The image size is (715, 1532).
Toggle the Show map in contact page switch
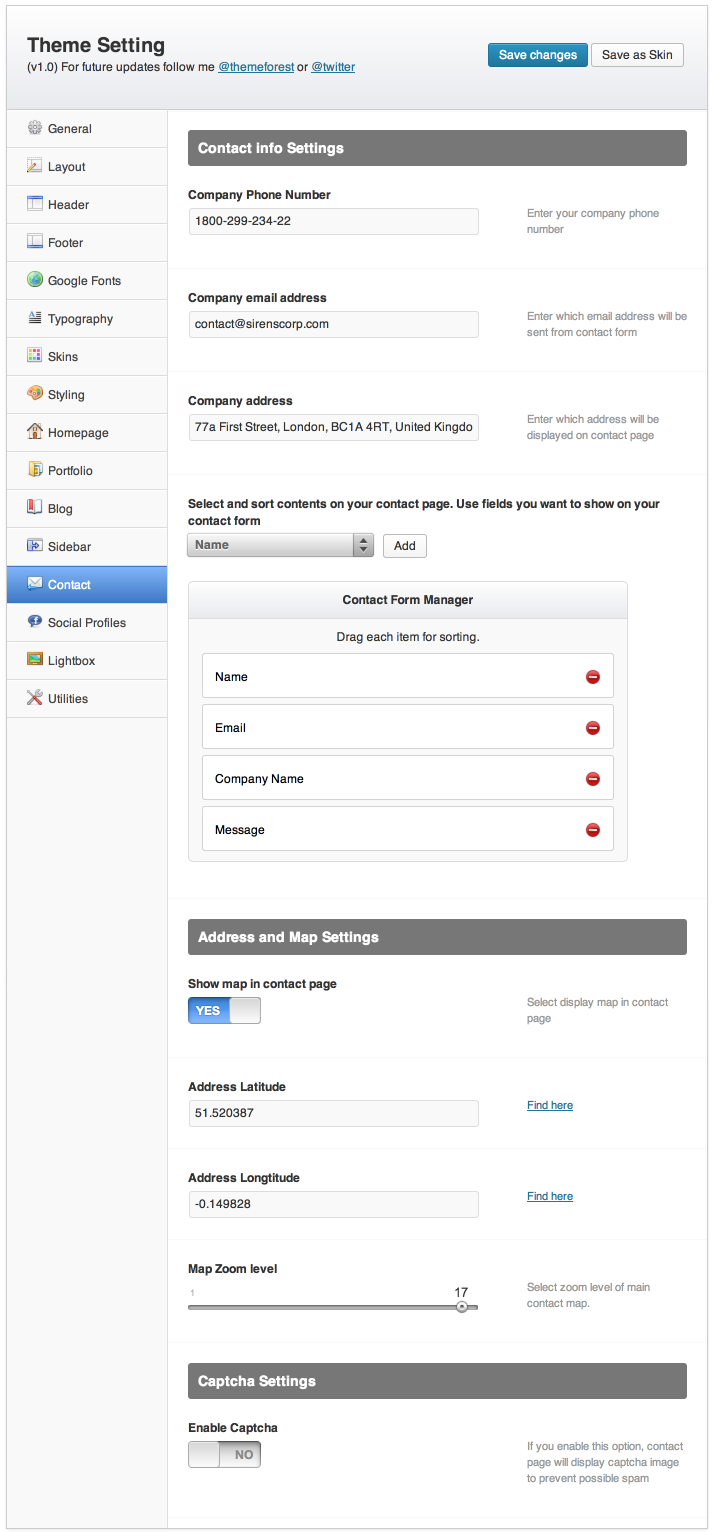tap(224, 1010)
